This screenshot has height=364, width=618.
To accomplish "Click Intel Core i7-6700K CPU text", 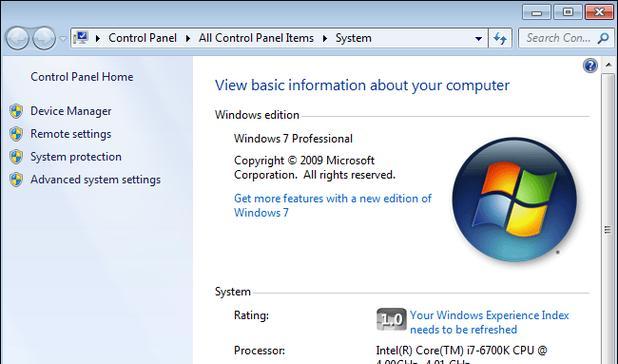I will point(462,354).
